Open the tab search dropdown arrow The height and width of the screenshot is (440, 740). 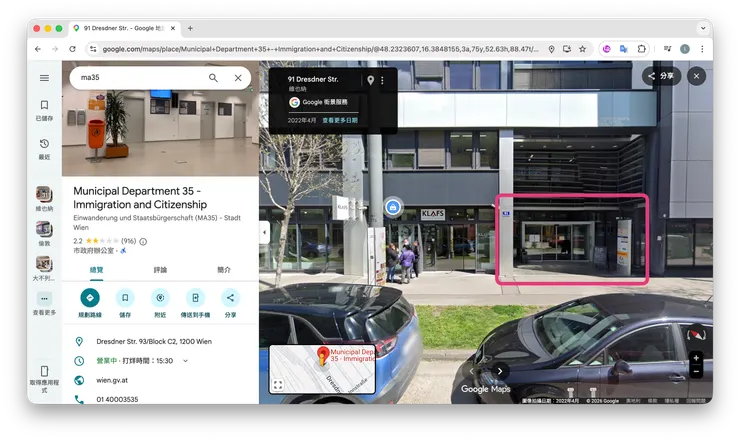click(x=703, y=28)
